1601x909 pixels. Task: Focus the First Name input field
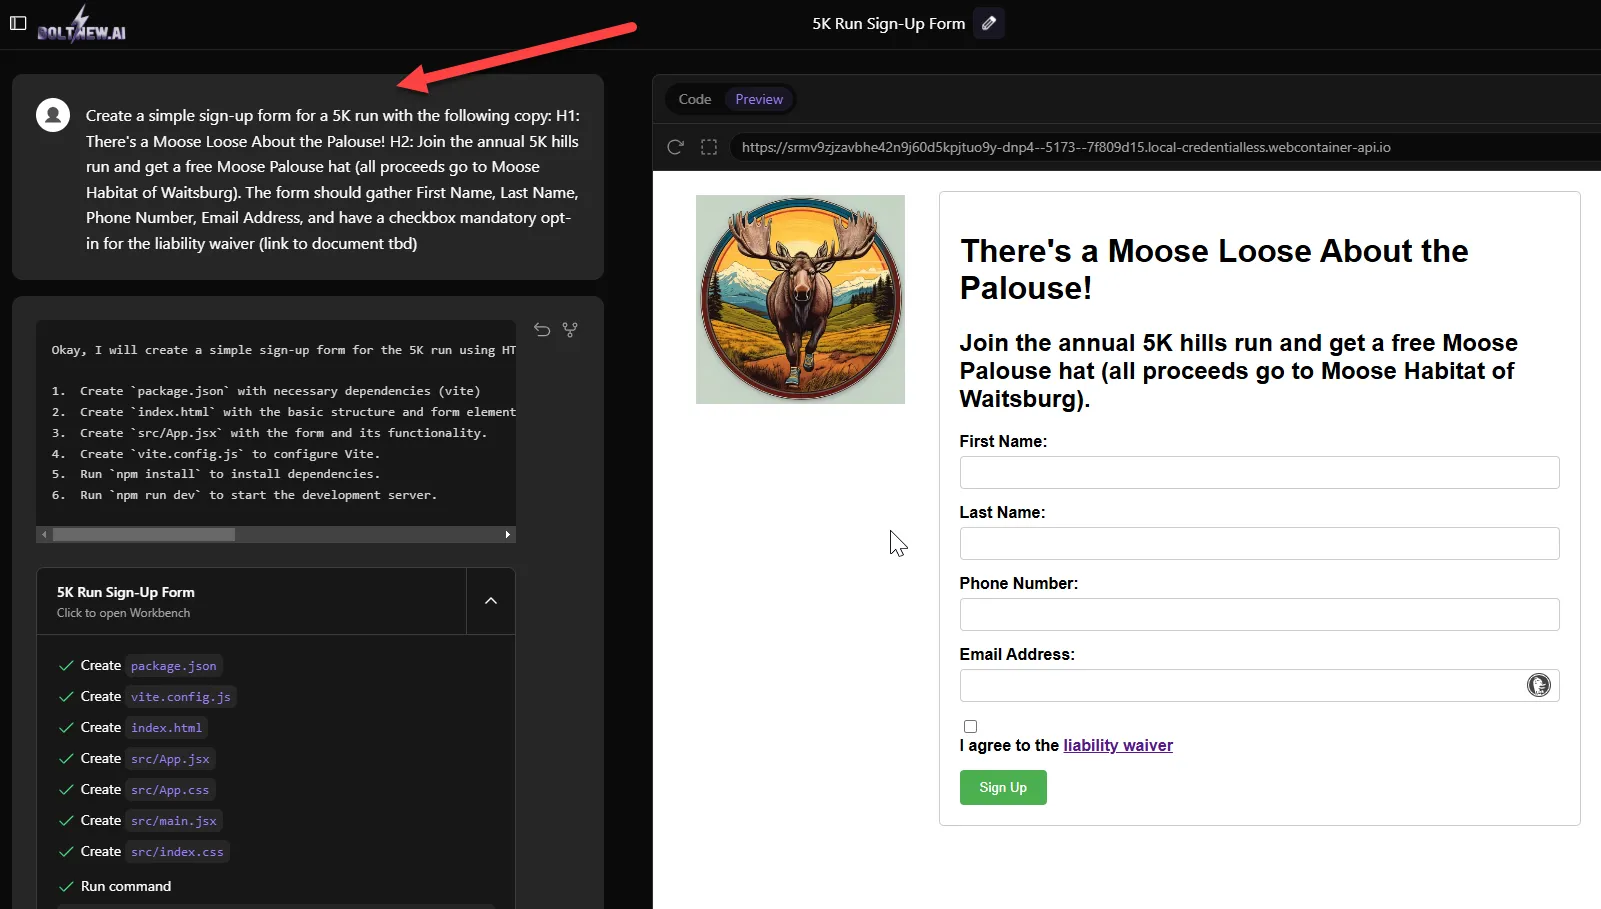point(1259,473)
